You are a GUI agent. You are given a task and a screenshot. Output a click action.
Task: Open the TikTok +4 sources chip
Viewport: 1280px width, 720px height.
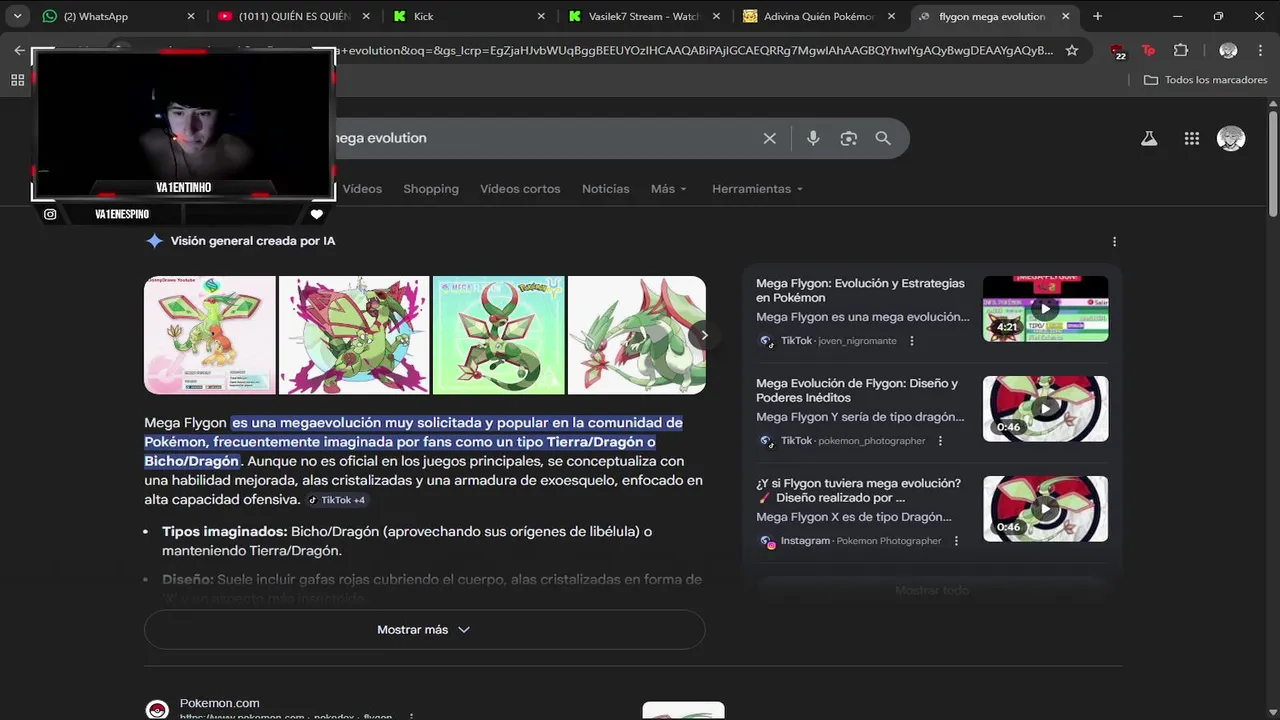click(336, 500)
